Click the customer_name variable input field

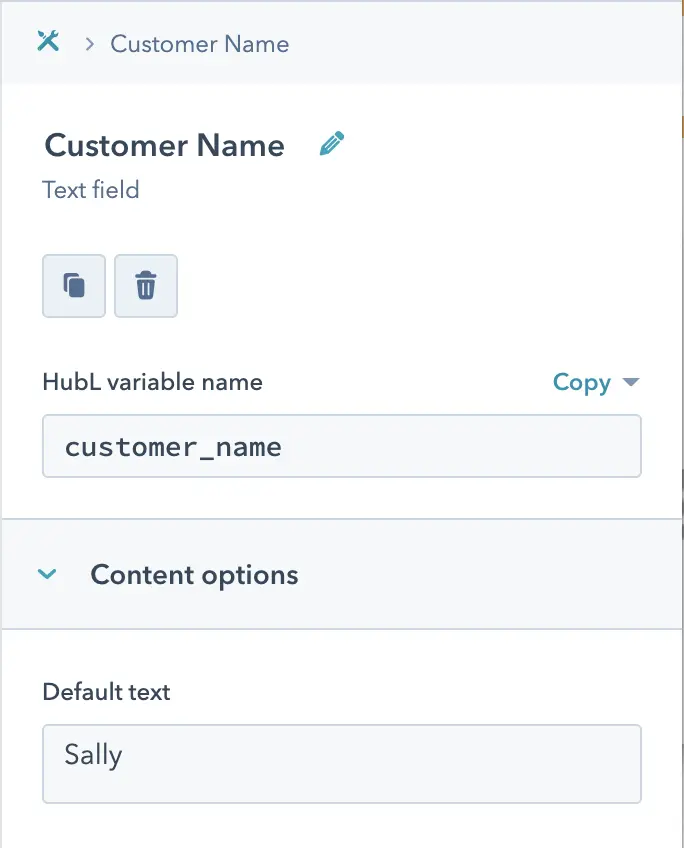(x=342, y=446)
